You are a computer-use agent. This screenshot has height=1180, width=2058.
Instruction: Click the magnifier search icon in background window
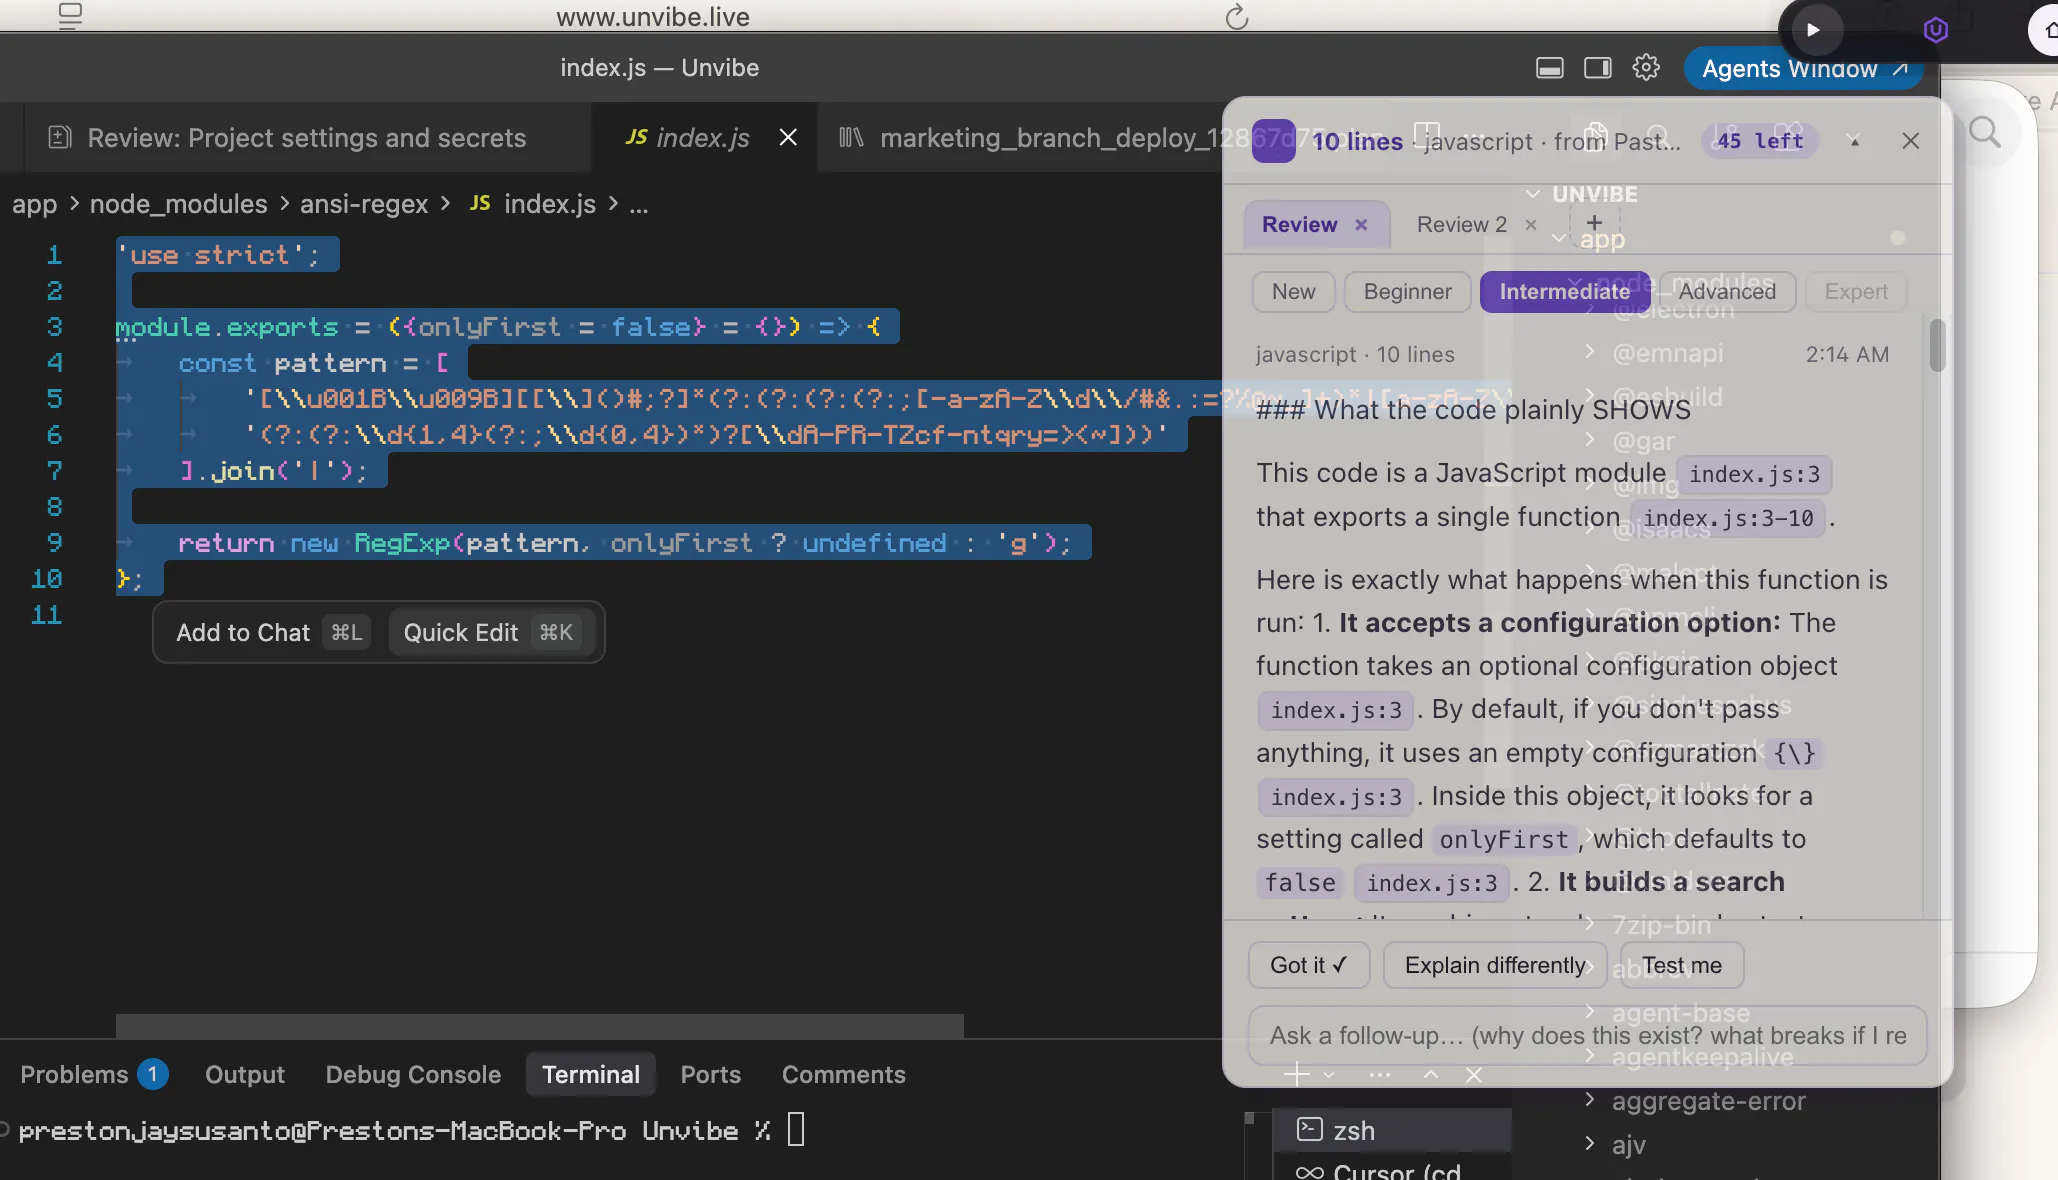(x=1985, y=131)
